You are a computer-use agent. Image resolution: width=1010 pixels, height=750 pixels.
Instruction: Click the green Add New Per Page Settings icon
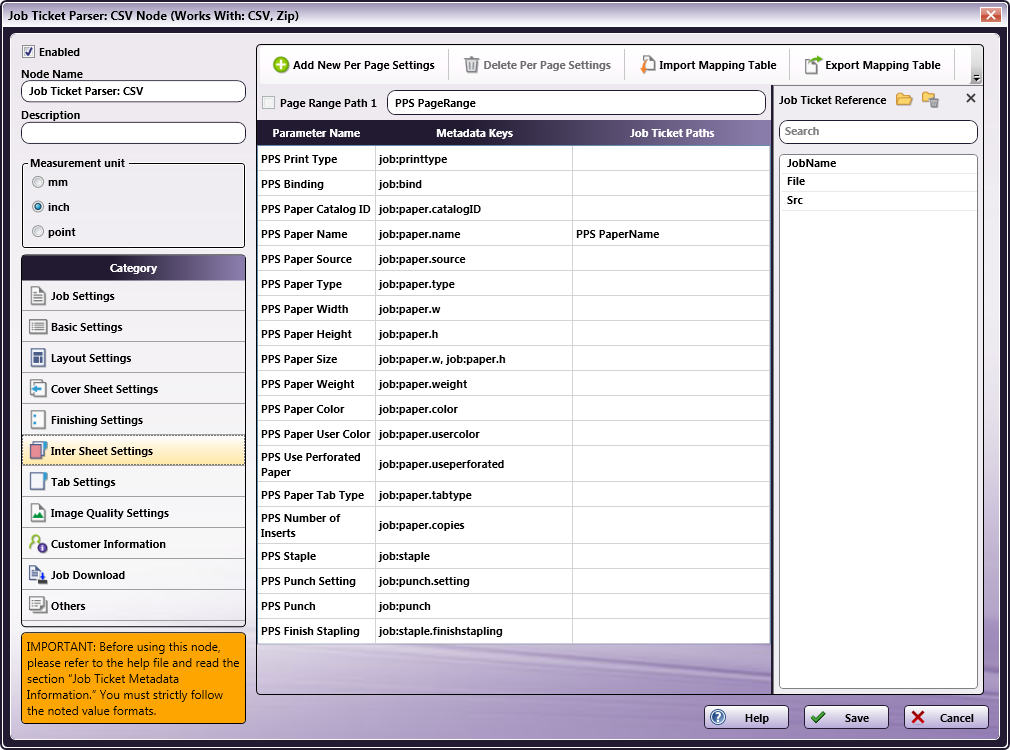pos(281,65)
